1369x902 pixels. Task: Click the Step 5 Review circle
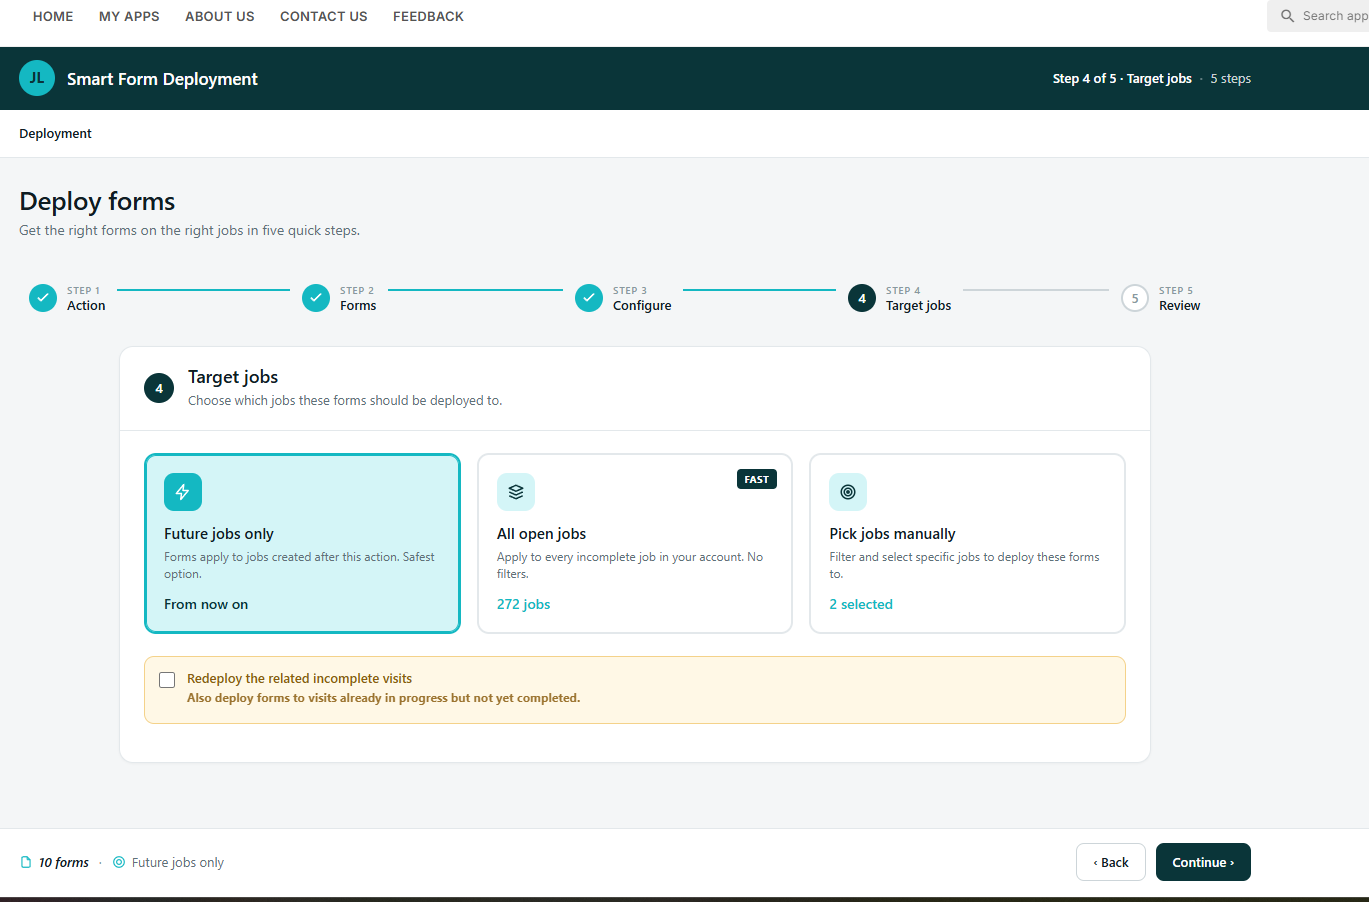pos(1135,298)
